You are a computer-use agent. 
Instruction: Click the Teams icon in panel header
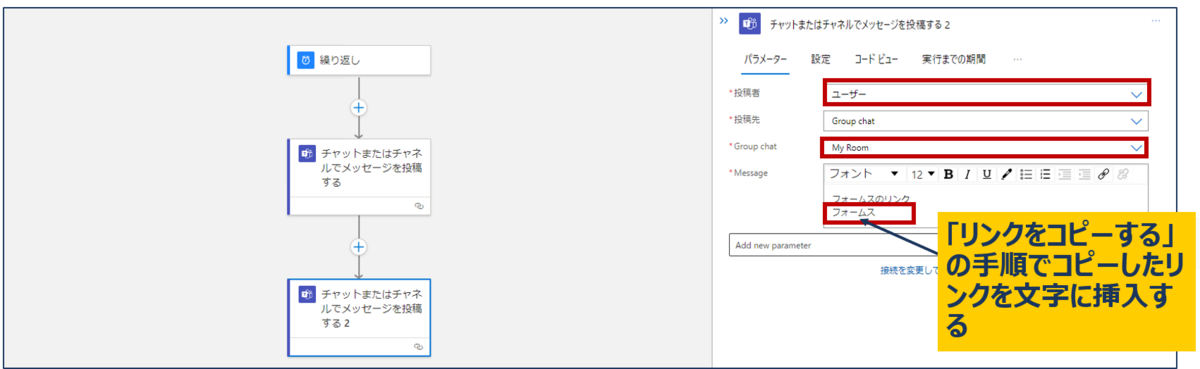(749, 24)
